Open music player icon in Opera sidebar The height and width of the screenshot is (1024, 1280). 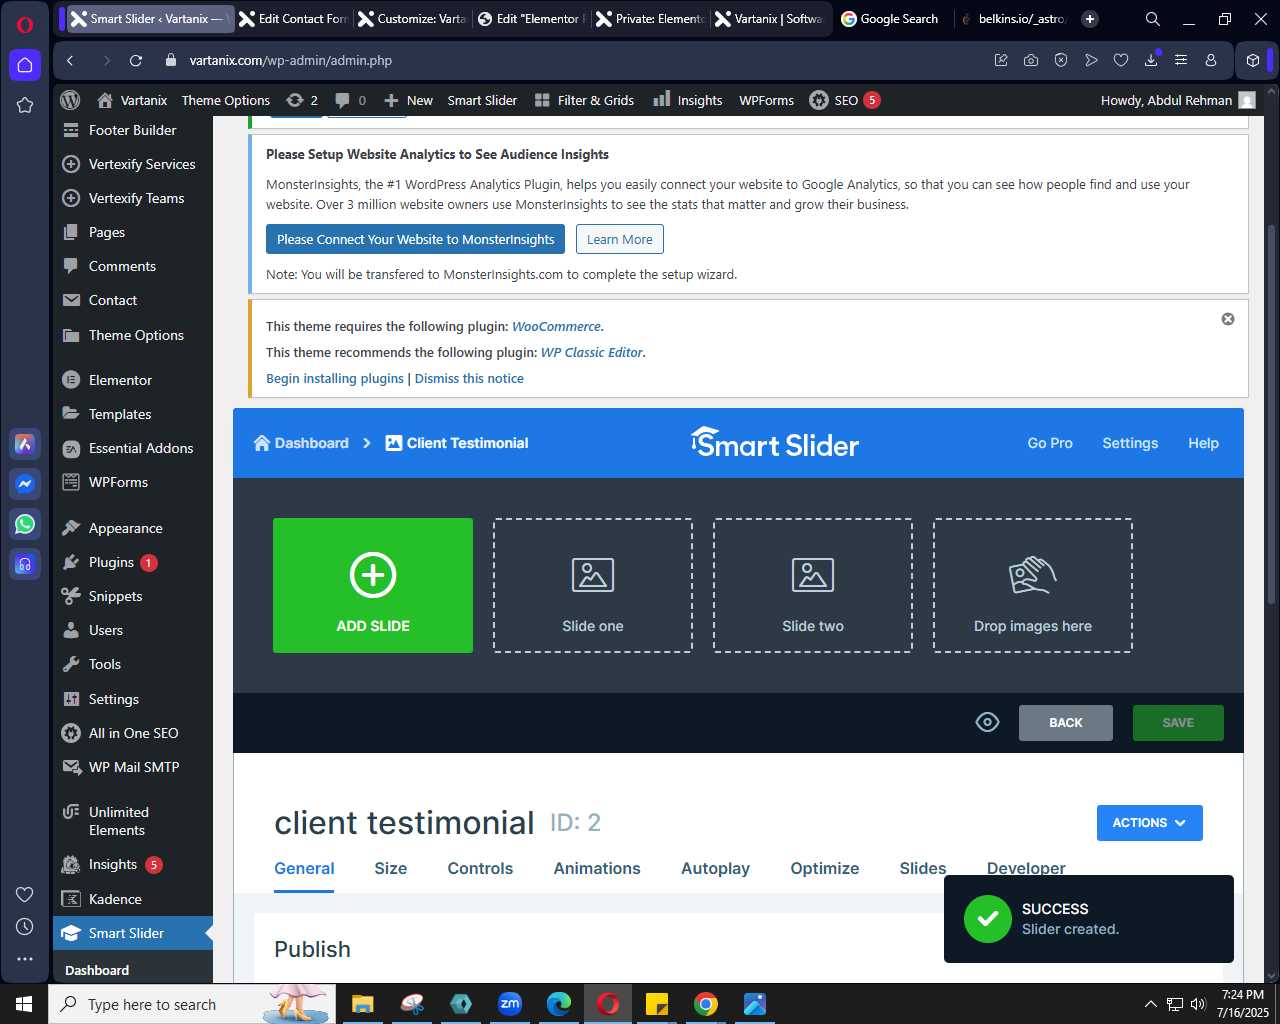[x=25, y=564]
